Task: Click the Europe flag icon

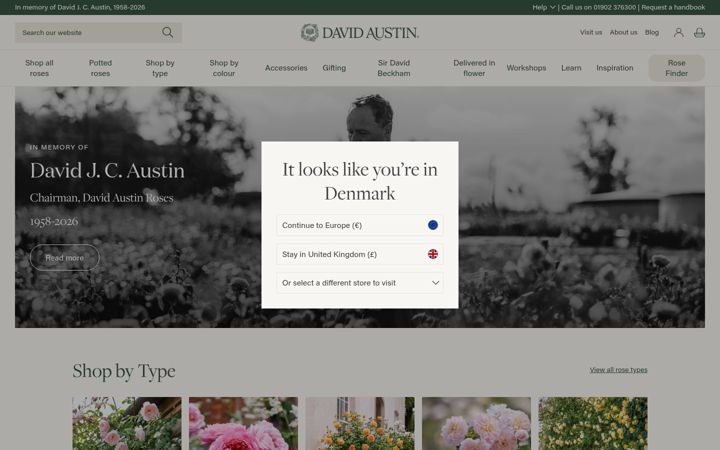Action: click(x=433, y=225)
